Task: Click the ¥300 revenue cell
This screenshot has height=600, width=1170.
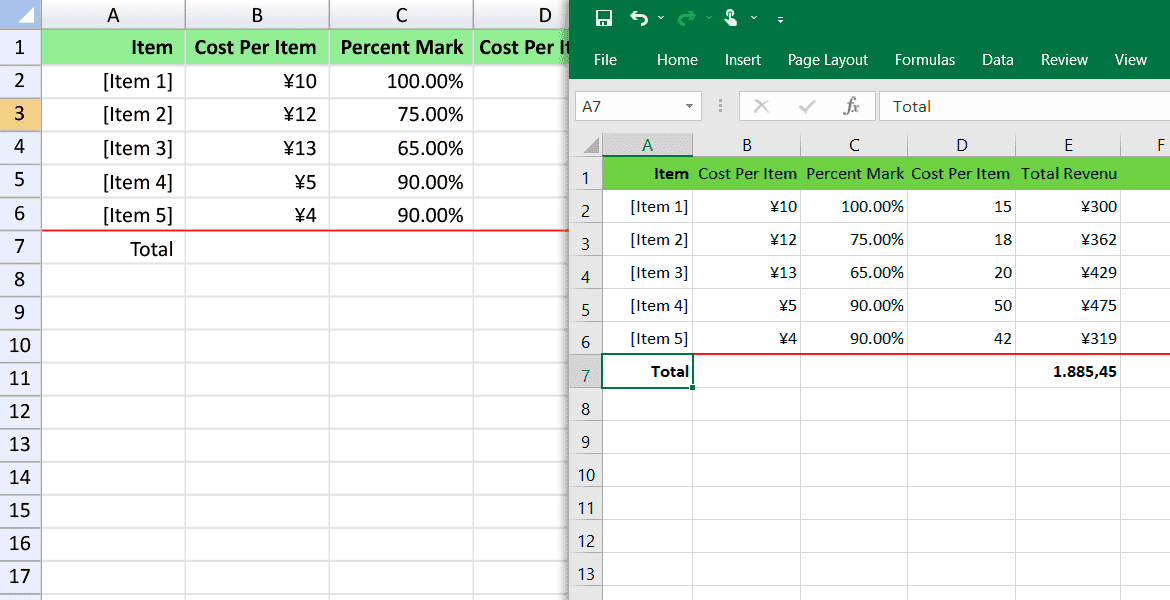Action: click(x=1068, y=207)
